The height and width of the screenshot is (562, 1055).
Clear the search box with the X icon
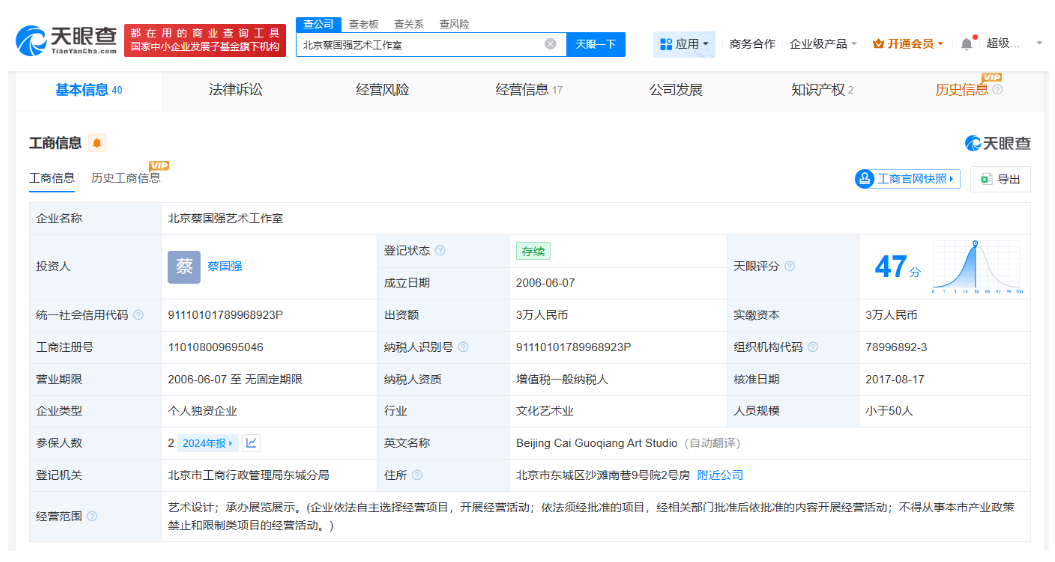point(550,44)
